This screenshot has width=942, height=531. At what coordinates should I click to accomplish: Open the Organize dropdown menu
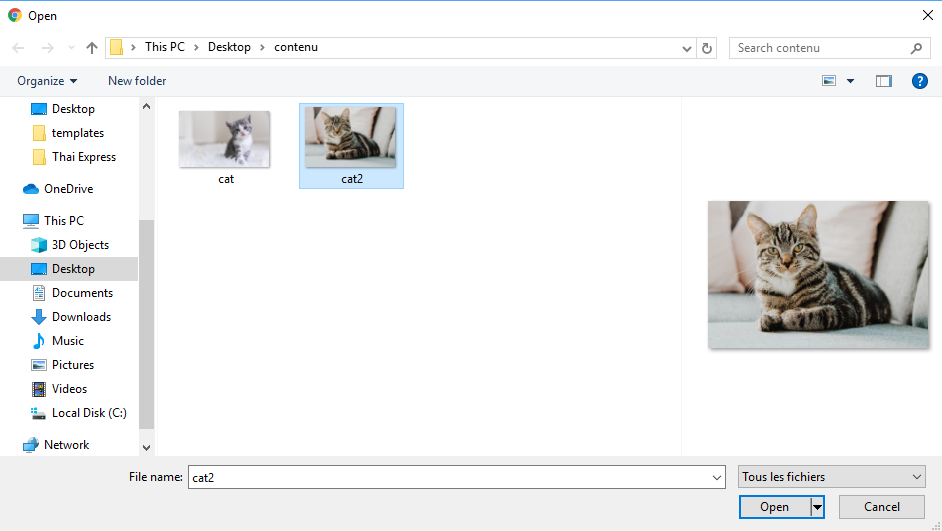(x=47, y=81)
